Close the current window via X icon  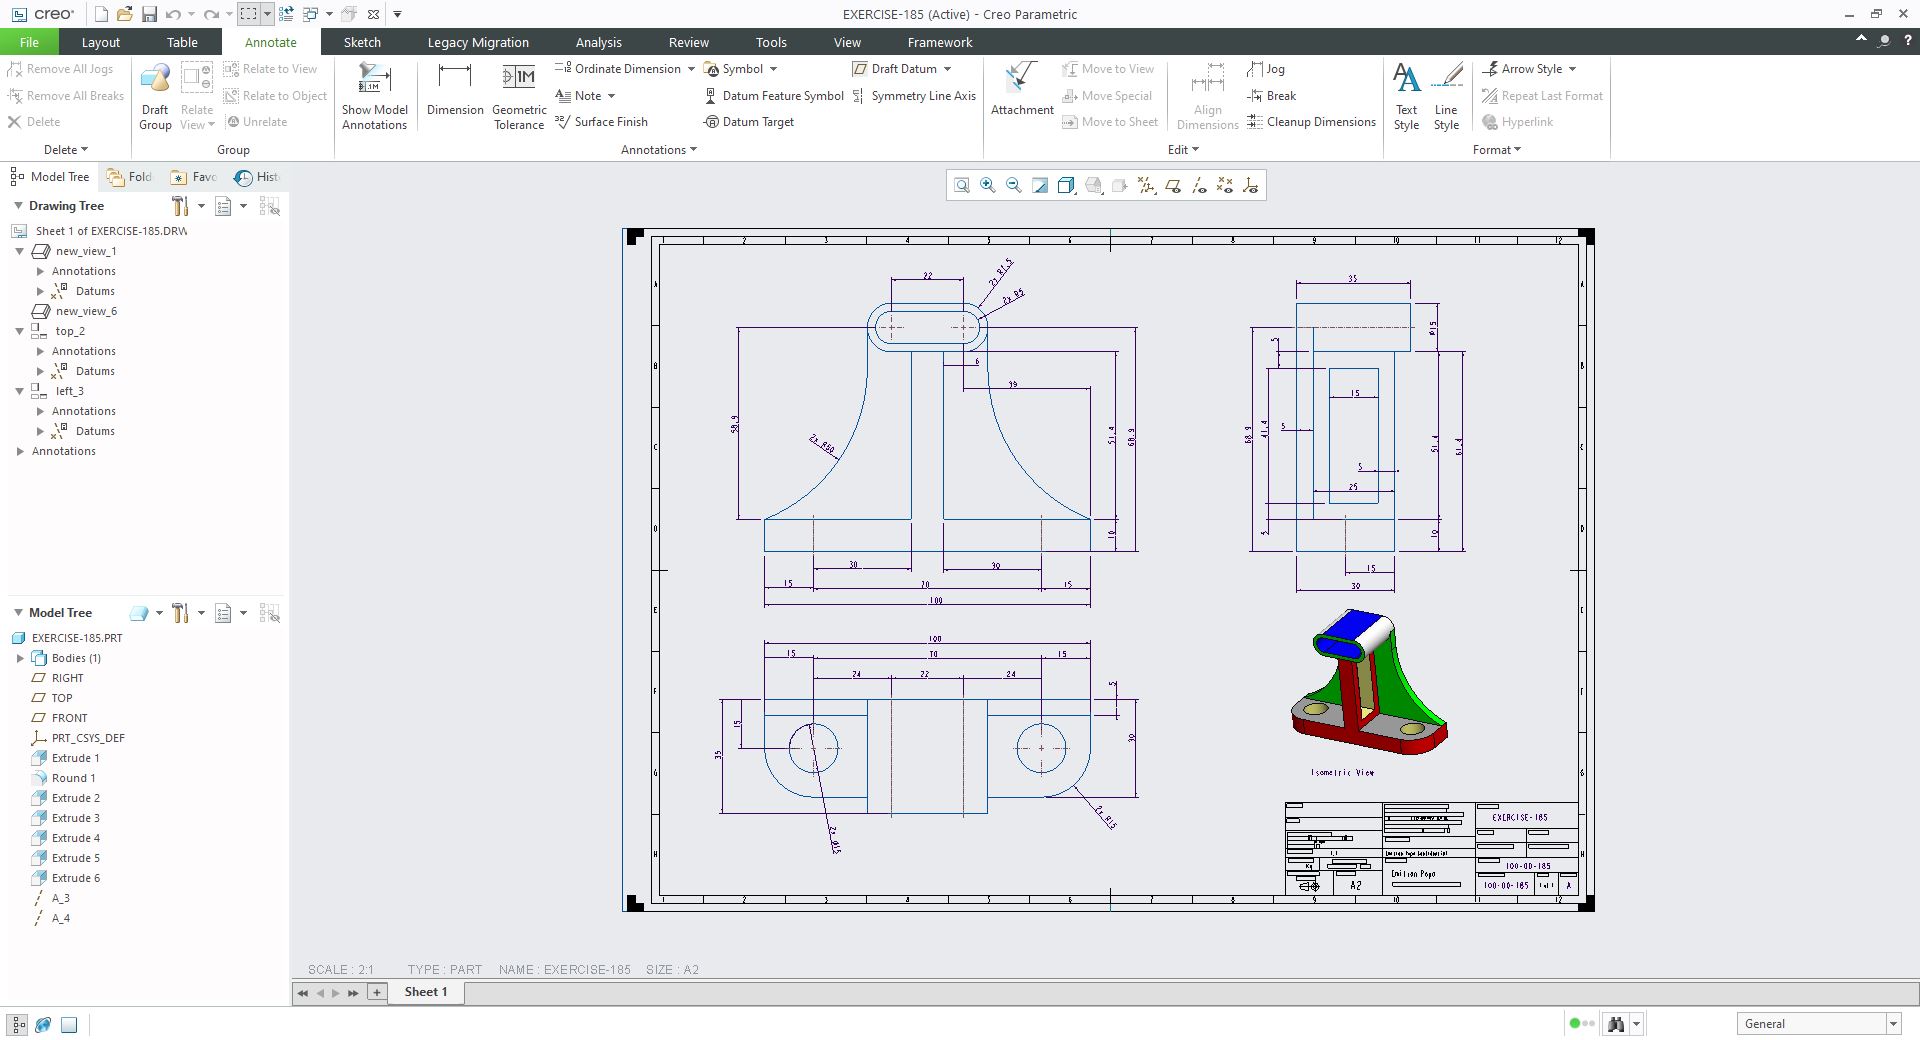coord(373,14)
